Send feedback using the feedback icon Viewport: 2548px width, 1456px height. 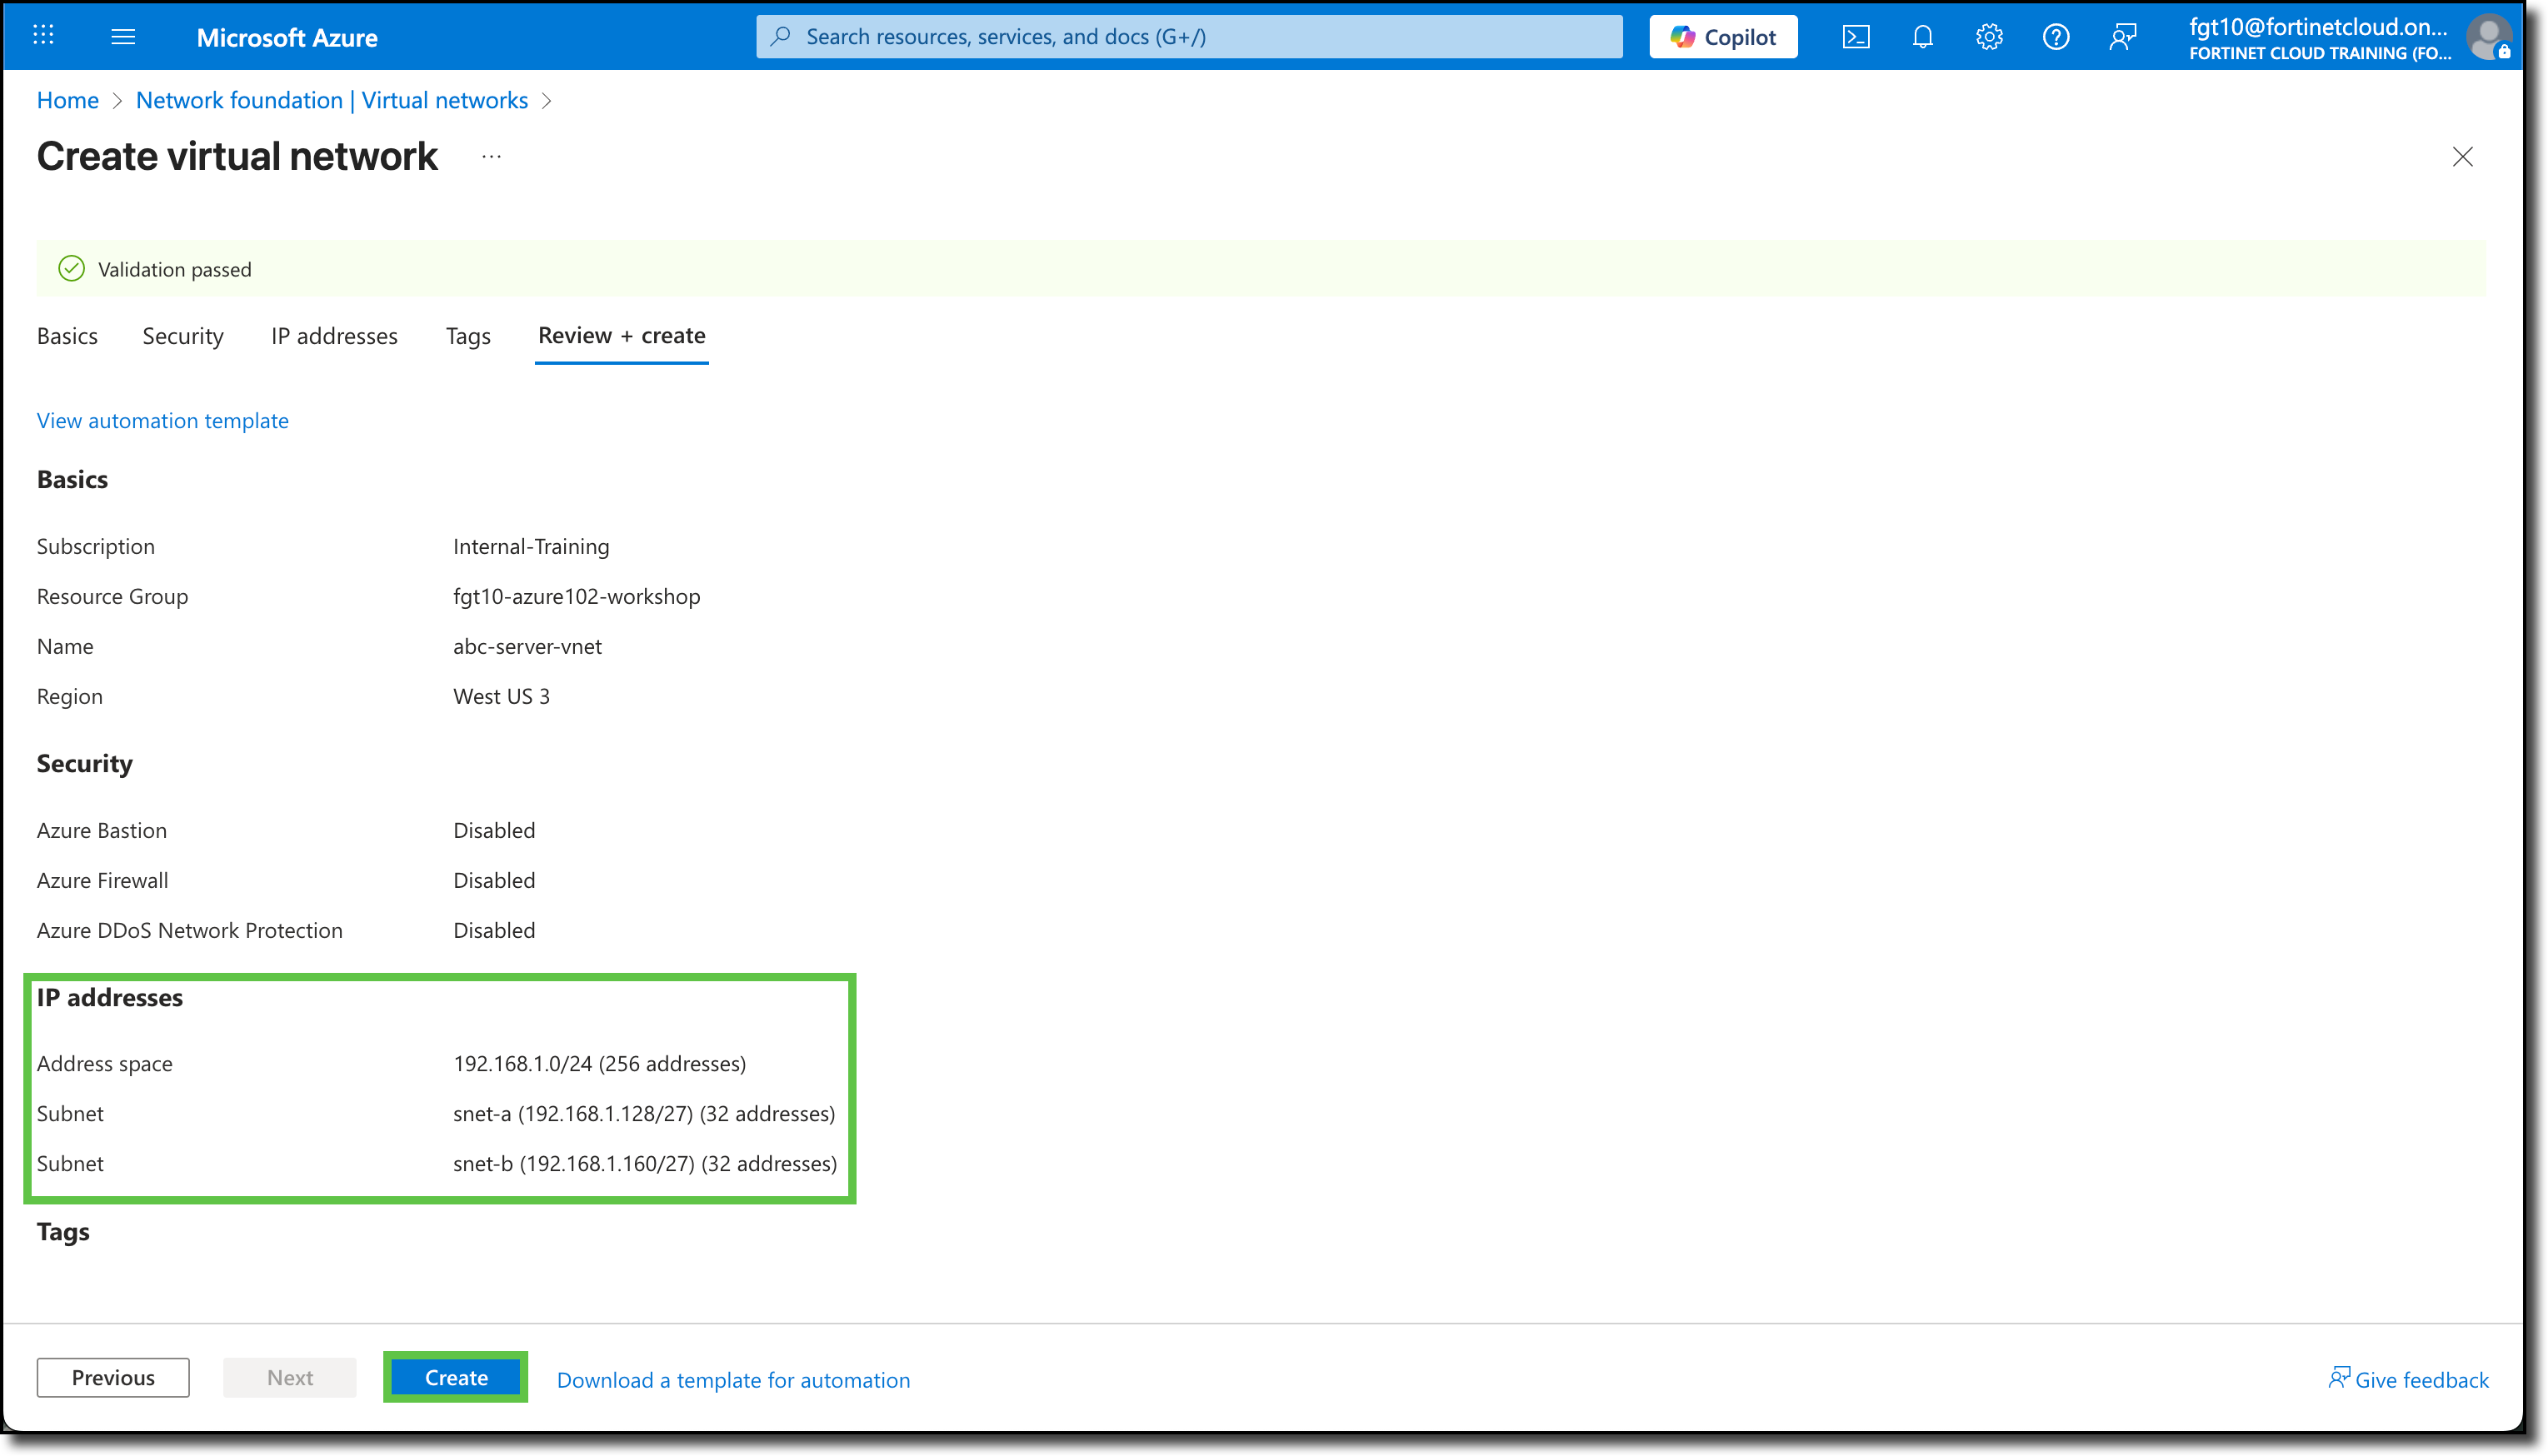click(x=2122, y=36)
